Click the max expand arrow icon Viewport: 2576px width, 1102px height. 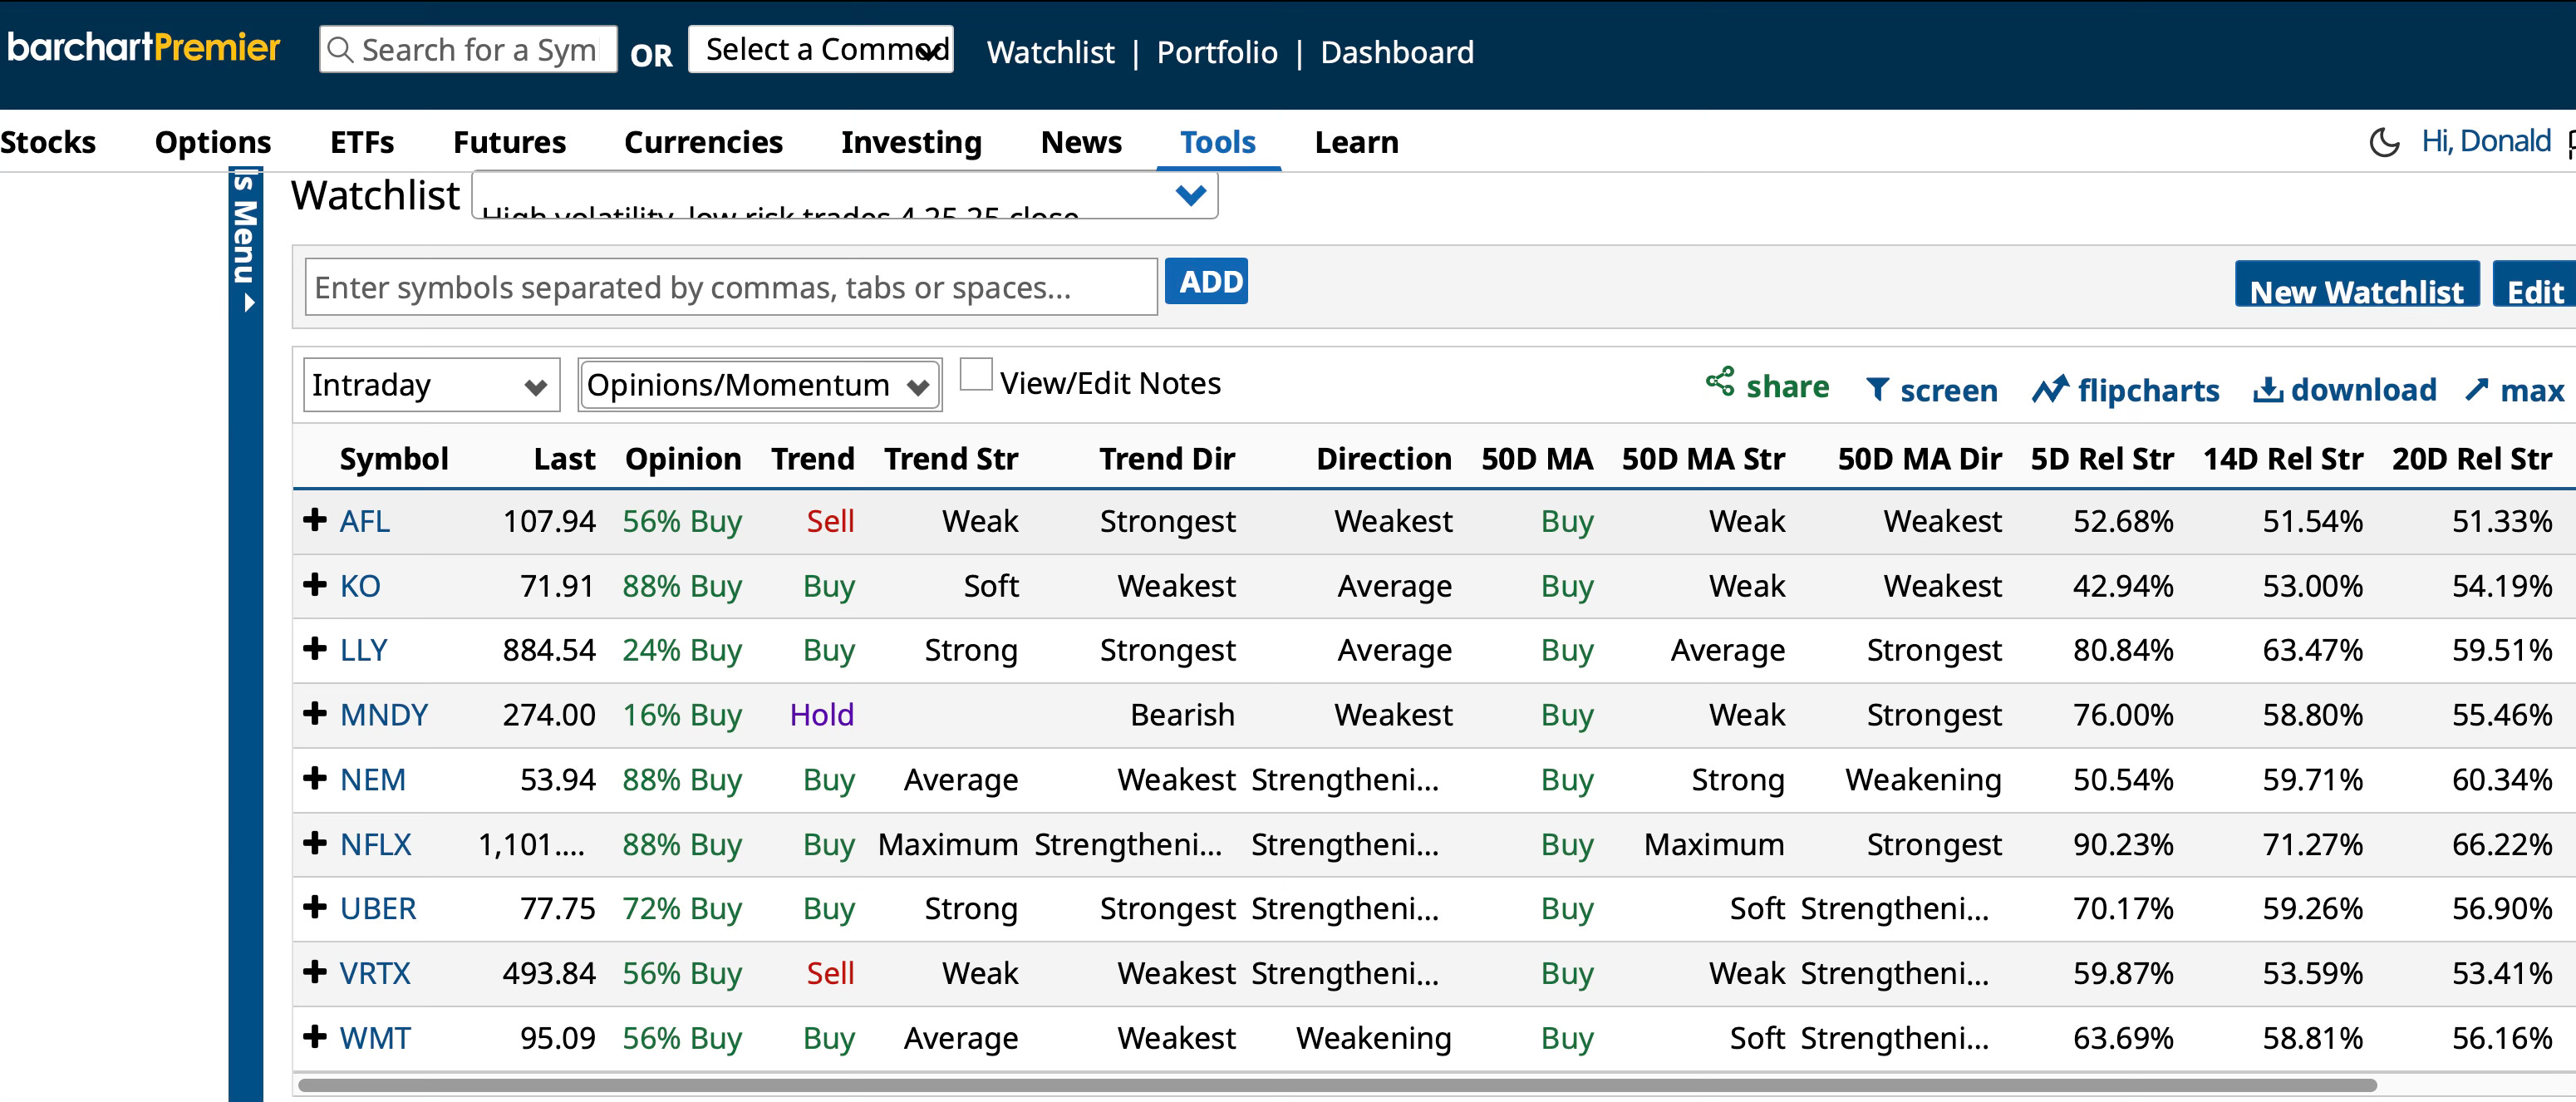click(2476, 389)
